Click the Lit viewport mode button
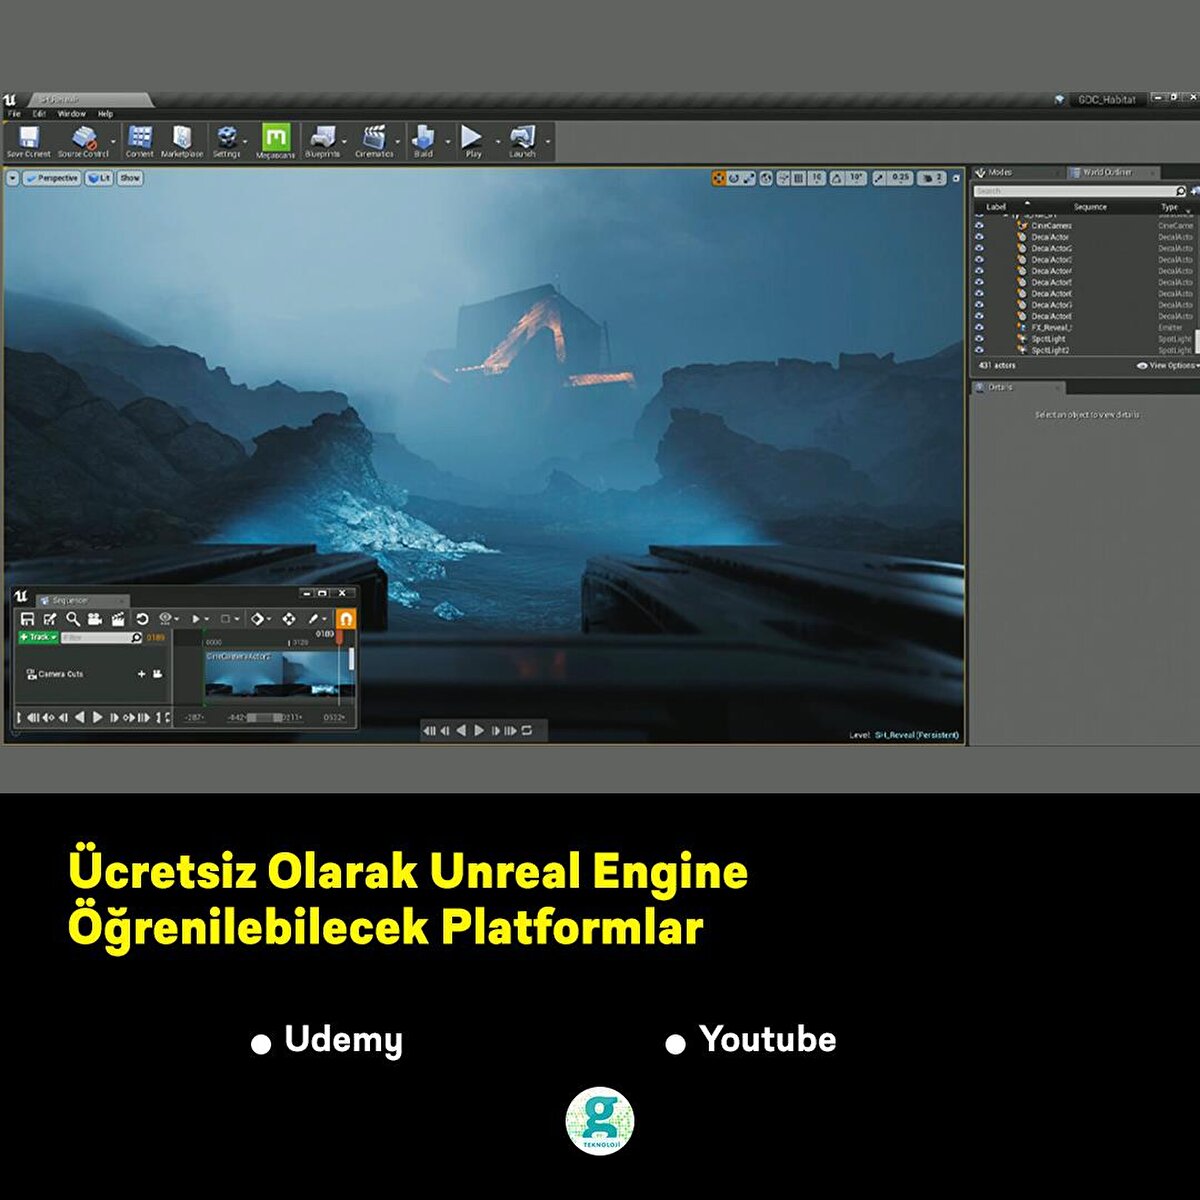Image resolution: width=1200 pixels, height=1200 pixels. (x=98, y=178)
